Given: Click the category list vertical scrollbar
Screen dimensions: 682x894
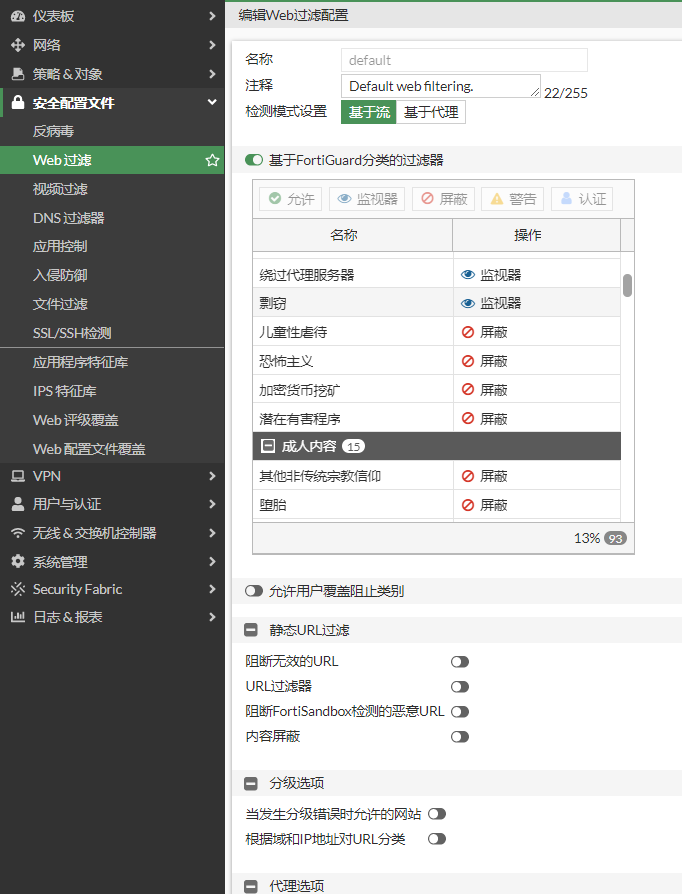Looking at the screenshot, I should tap(627, 286).
